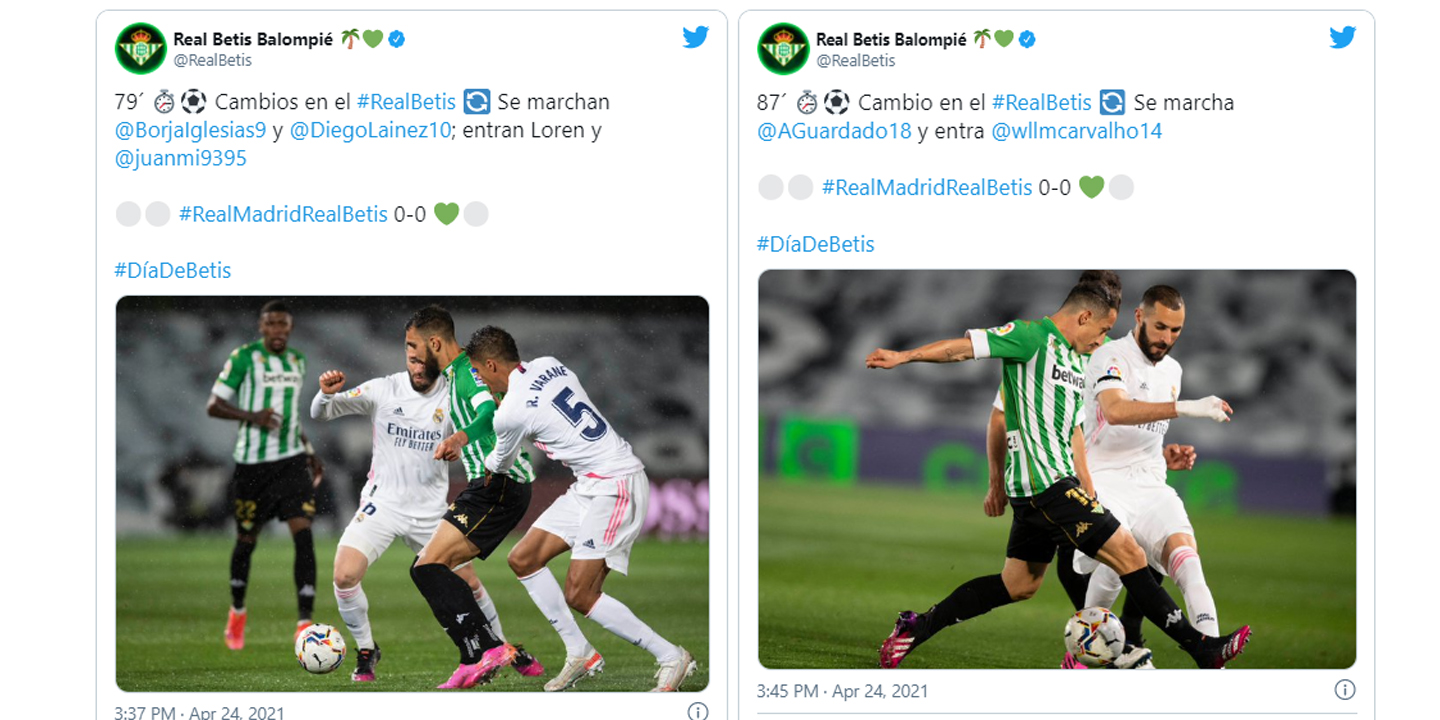Open the @wllmcarvalho14 mention
This screenshot has width=1440, height=720.
(x=1077, y=130)
